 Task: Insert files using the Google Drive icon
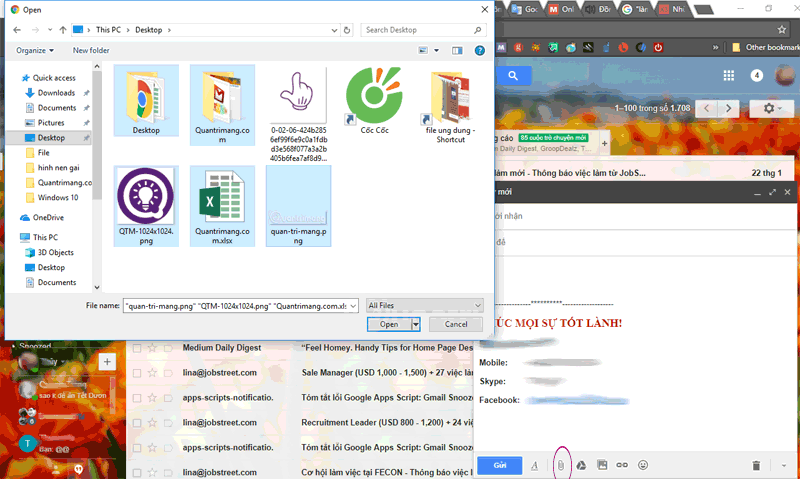point(581,465)
